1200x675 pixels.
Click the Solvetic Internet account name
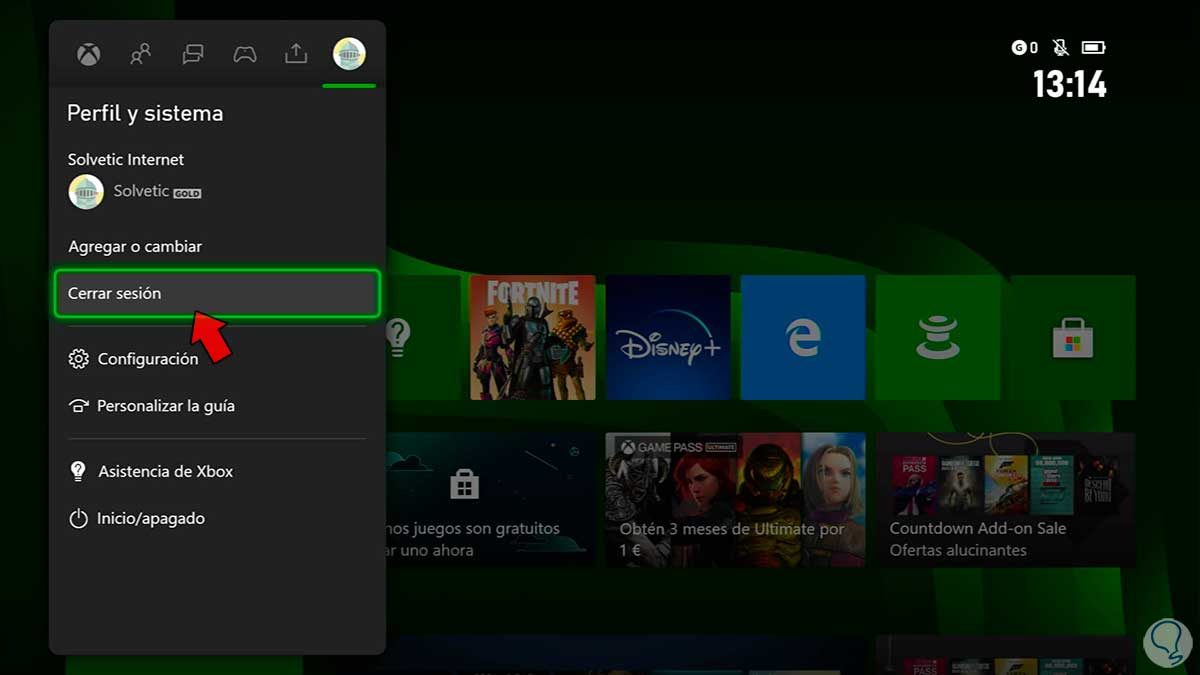tap(126, 159)
